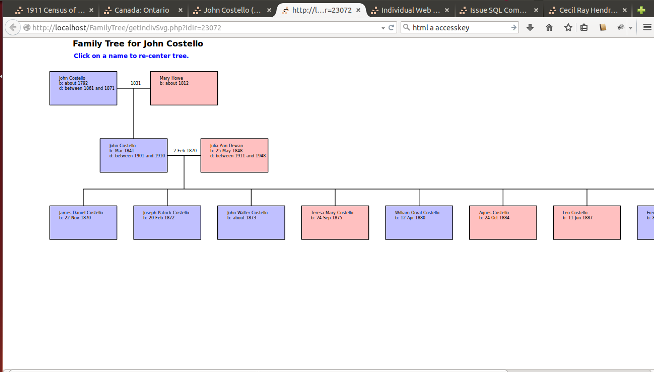Viewport: 654px width, 372px height.
Task: Click John Costello box with death between years
Action: click(134, 155)
